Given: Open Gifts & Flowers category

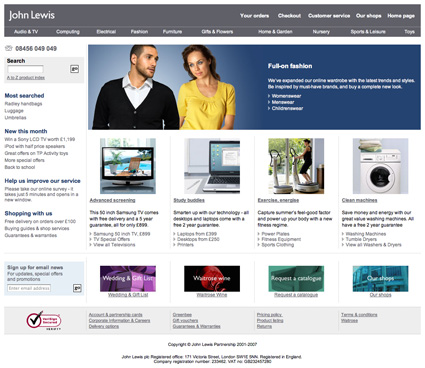Looking at the screenshot, I should tap(217, 32).
